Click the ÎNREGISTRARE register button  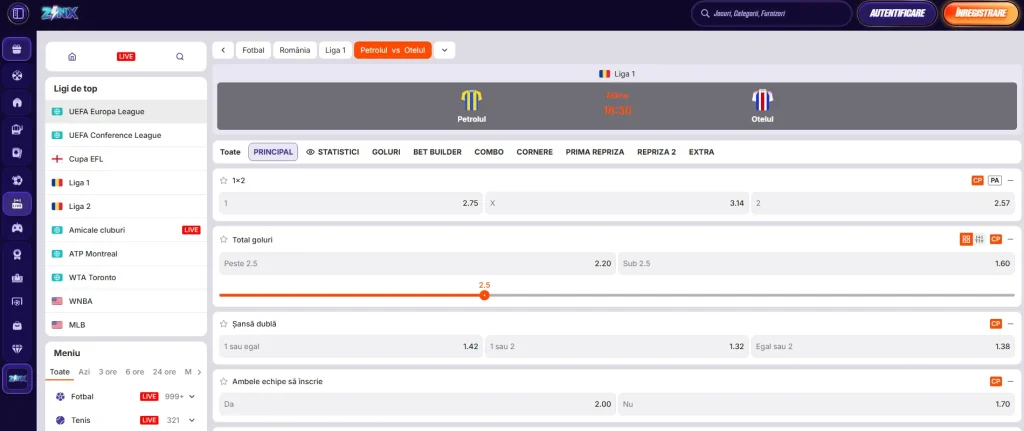pyautogui.click(x=981, y=13)
